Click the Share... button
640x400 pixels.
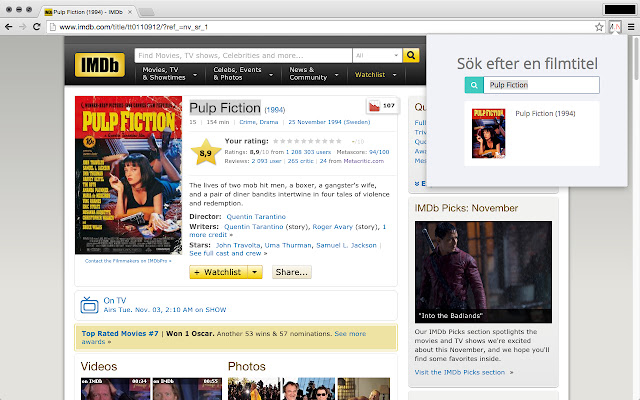coord(291,272)
